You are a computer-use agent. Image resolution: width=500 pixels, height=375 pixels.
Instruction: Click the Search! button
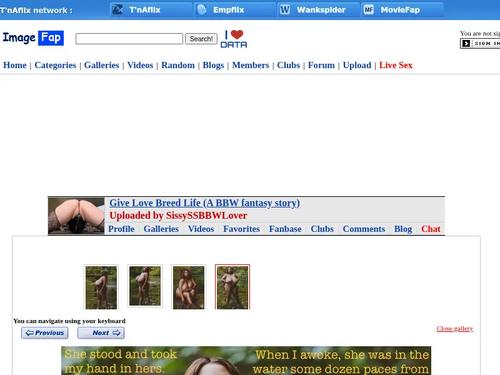click(x=201, y=39)
